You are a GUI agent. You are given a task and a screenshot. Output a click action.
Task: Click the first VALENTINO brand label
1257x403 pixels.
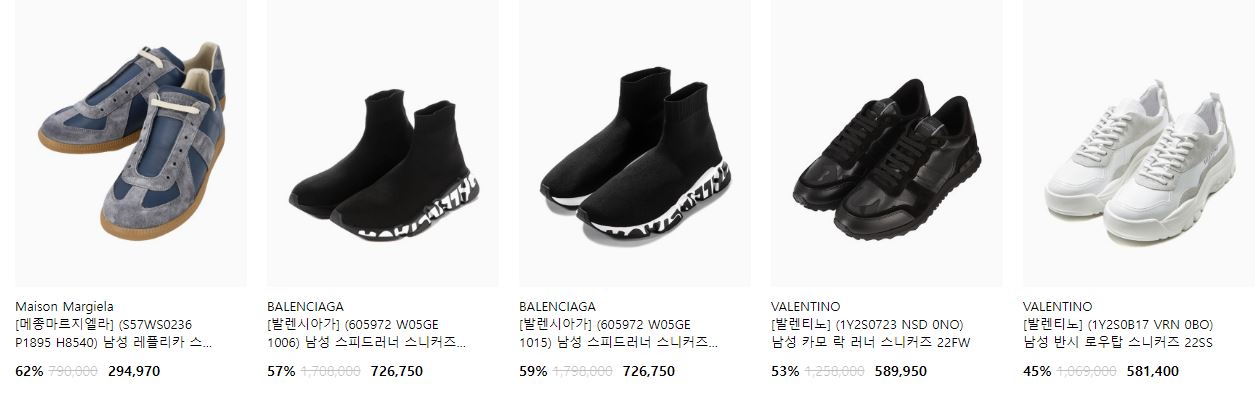click(x=806, y=306)
